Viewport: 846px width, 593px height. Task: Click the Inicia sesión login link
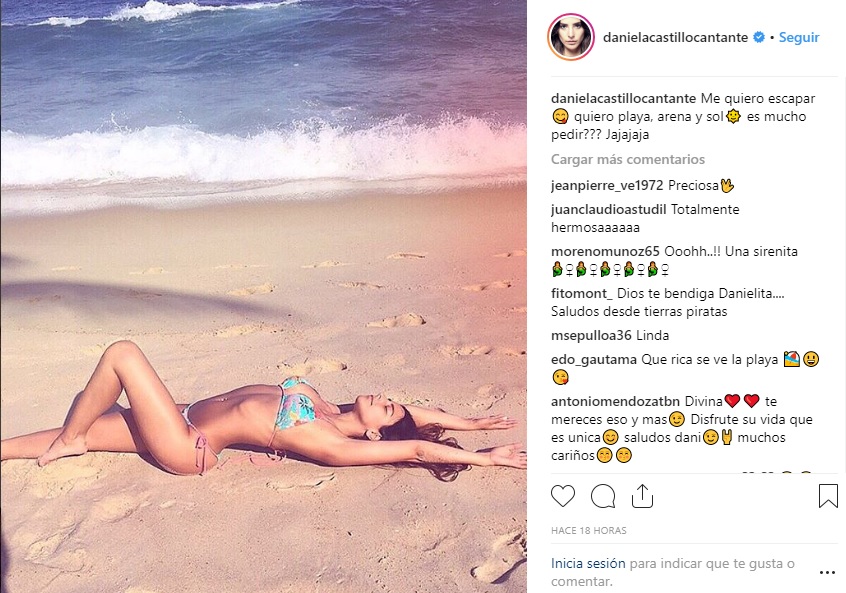588,563
